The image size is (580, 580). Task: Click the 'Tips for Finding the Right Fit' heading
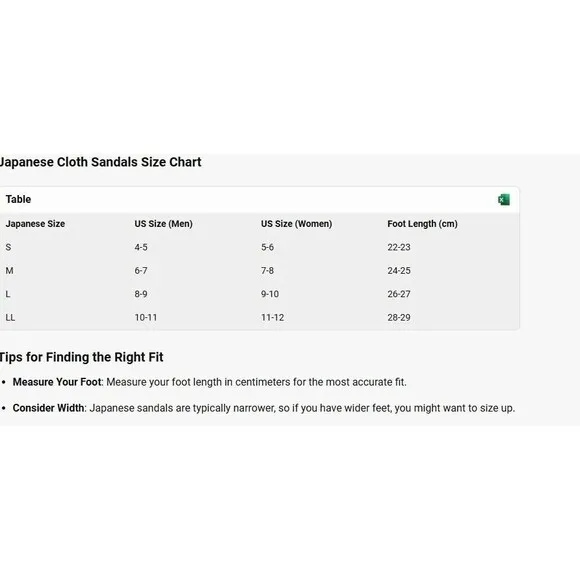click(x=81, y=357)
